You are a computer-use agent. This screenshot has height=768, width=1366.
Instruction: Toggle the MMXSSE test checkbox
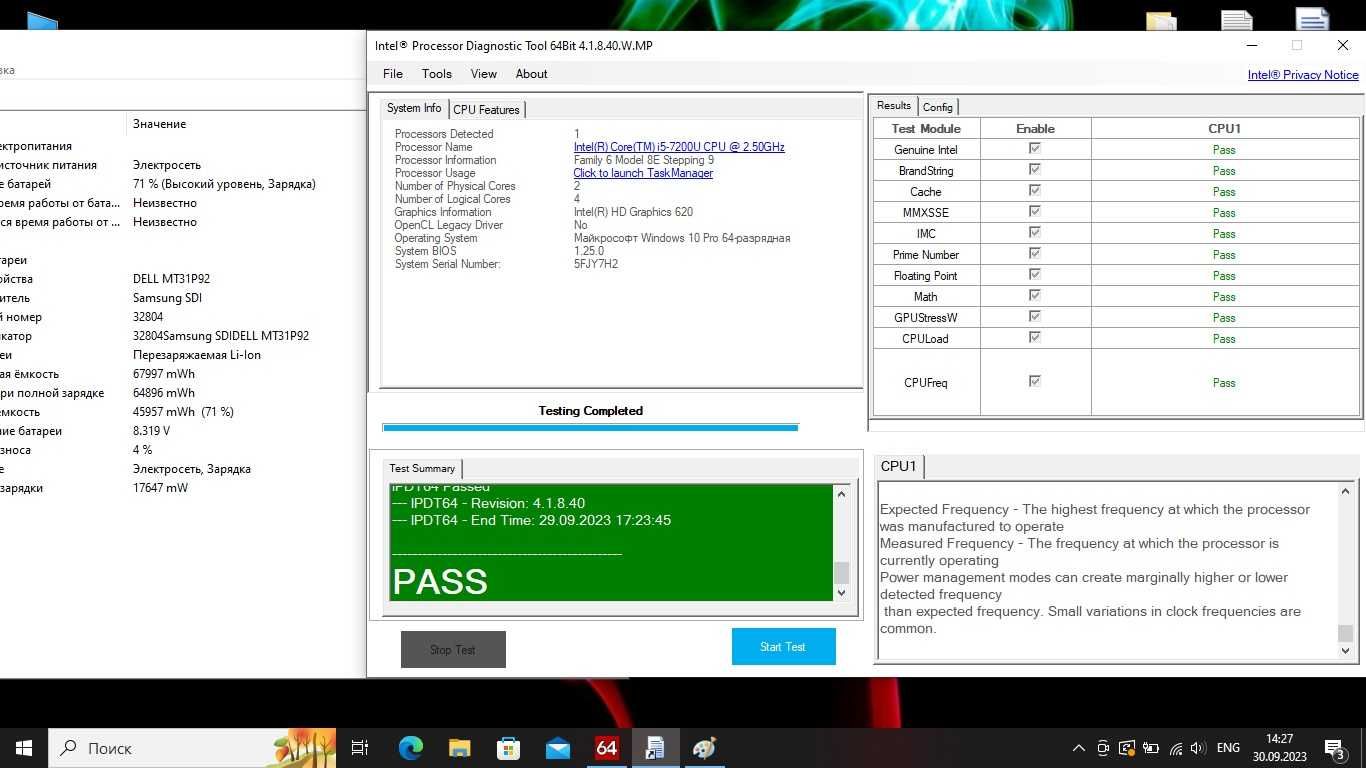(x=1035, y=212)
